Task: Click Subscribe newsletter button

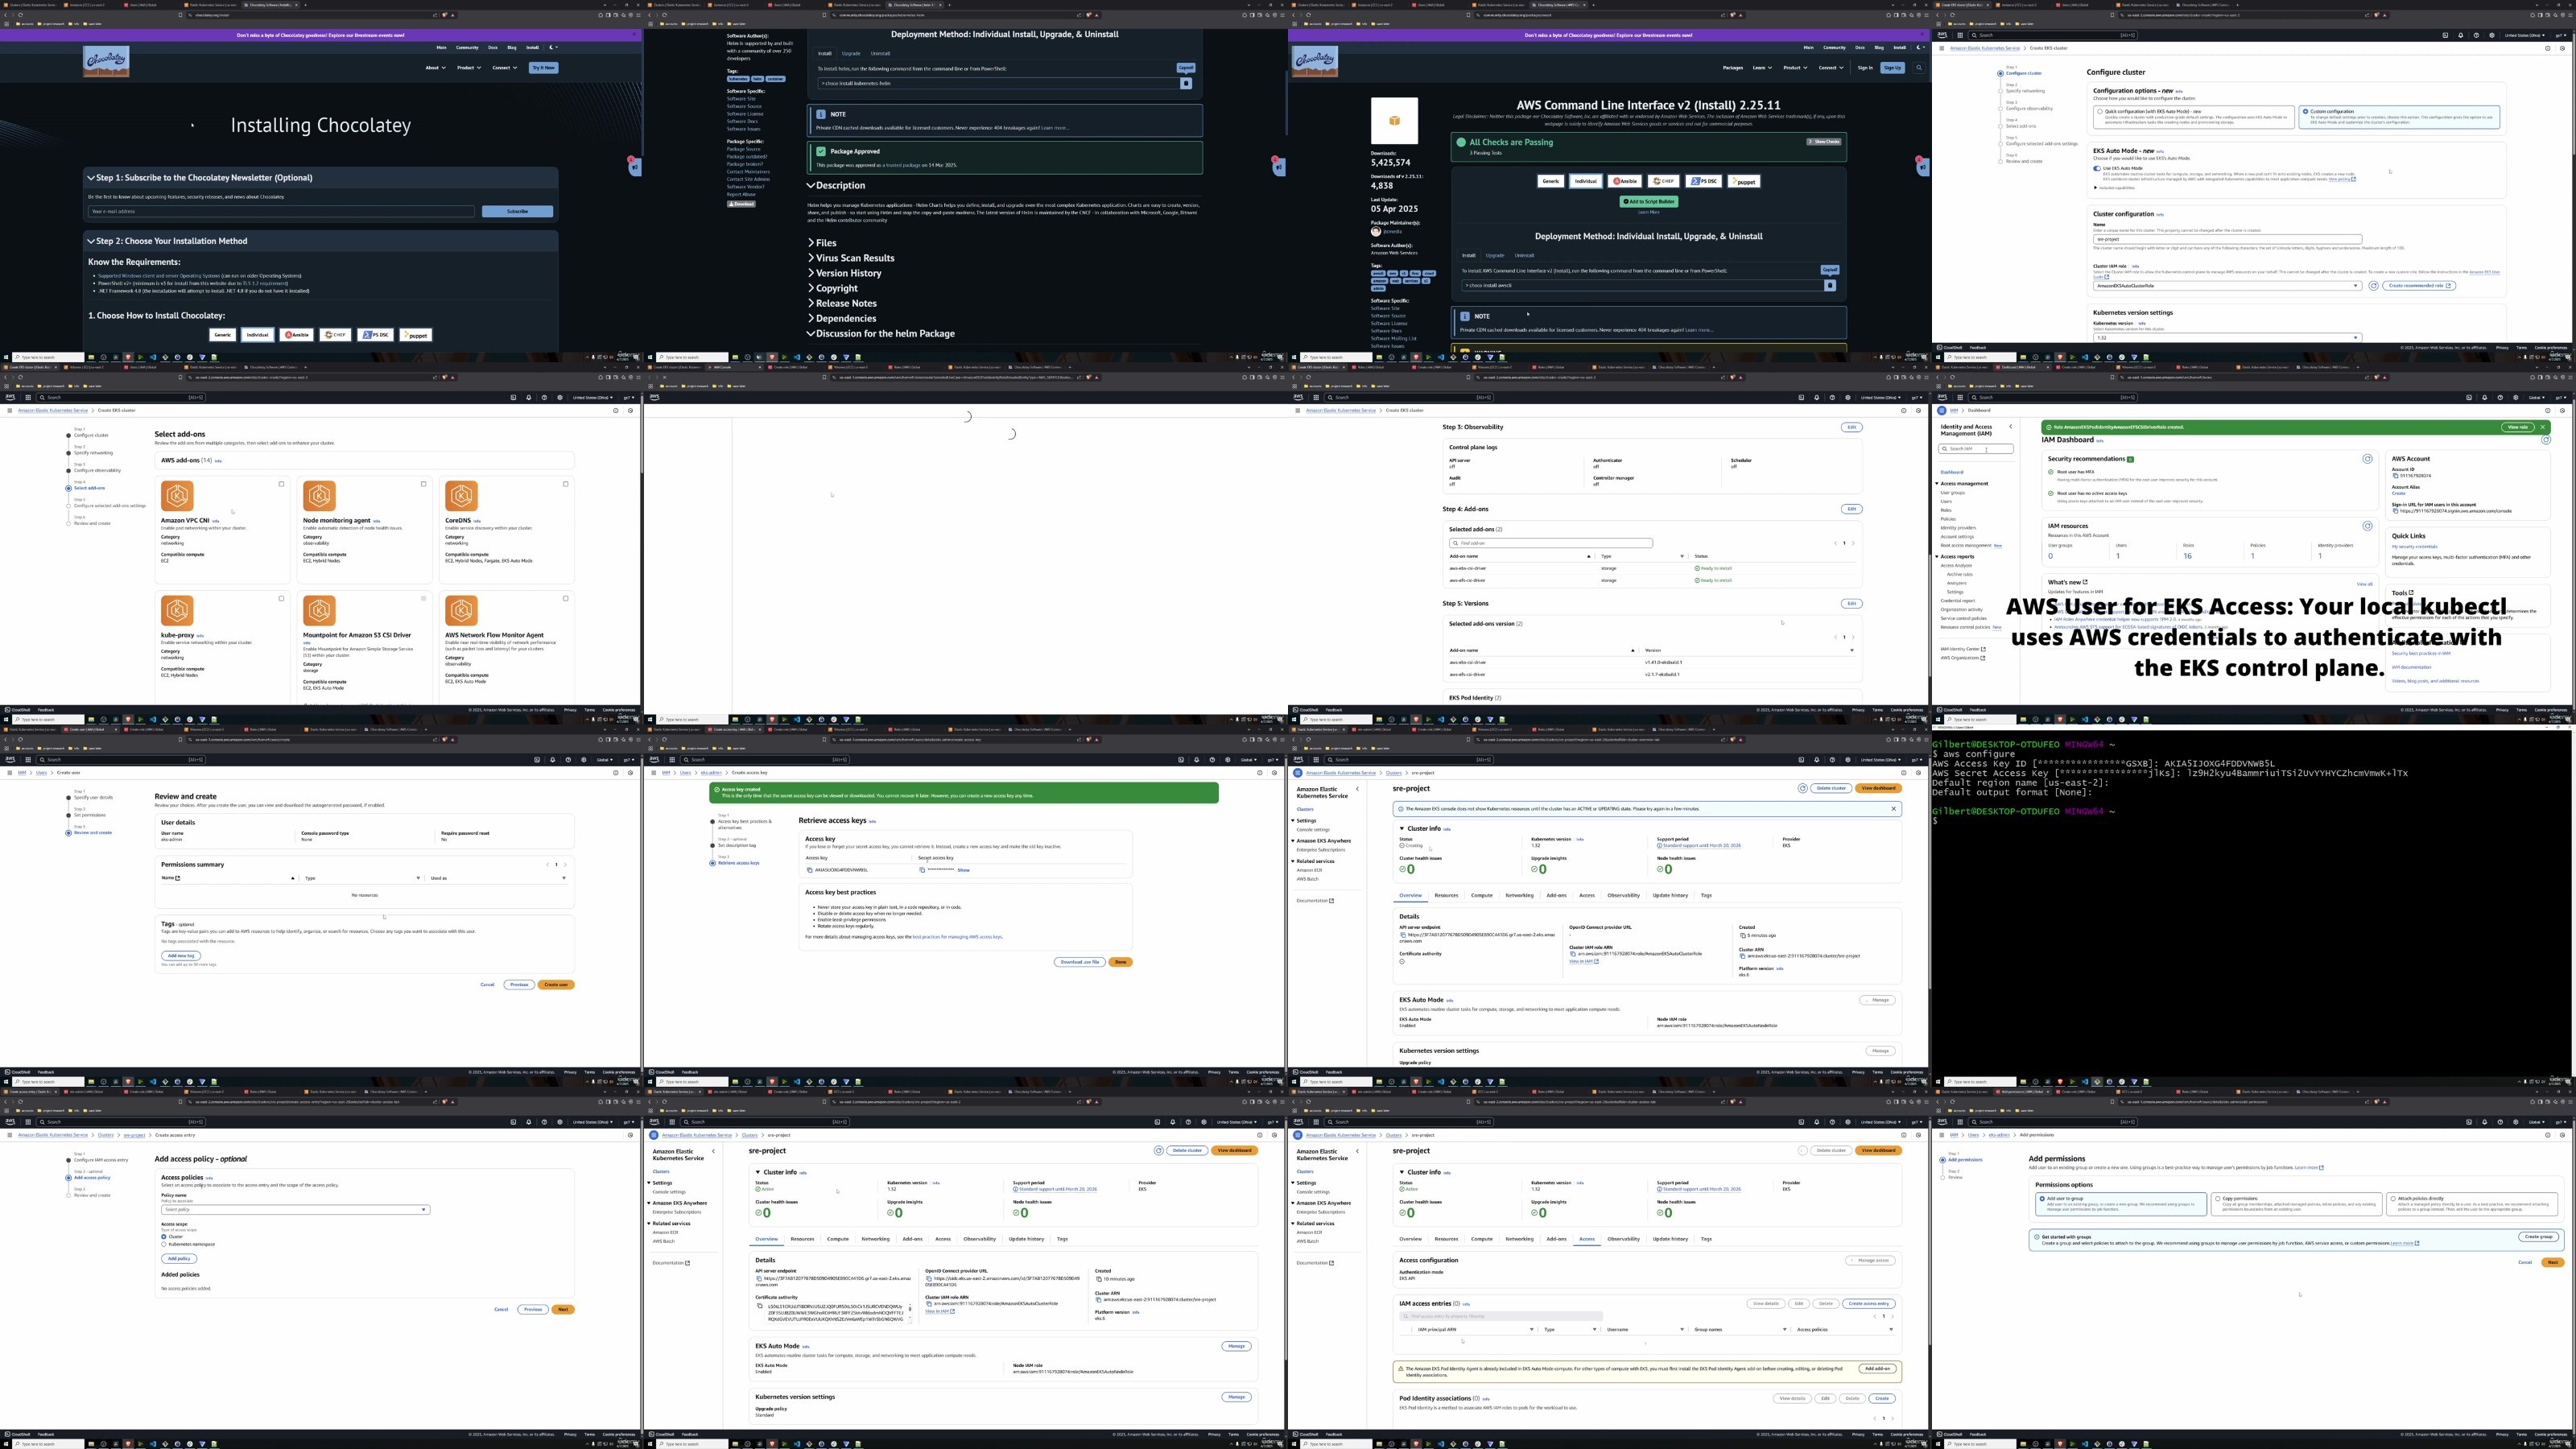Action: [x=517, y=211]
